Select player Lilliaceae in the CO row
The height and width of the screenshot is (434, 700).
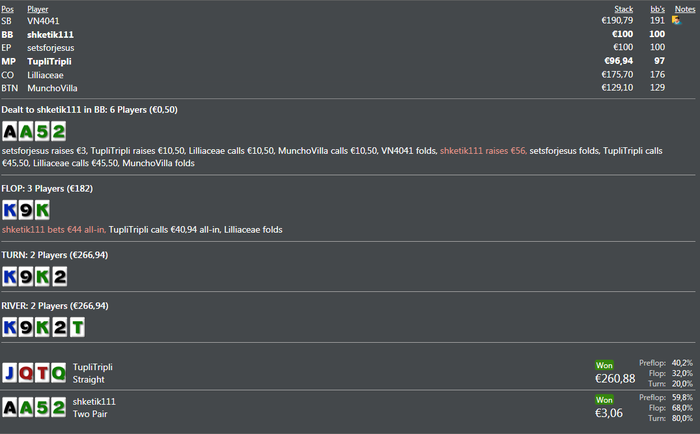tap(48, 73)
